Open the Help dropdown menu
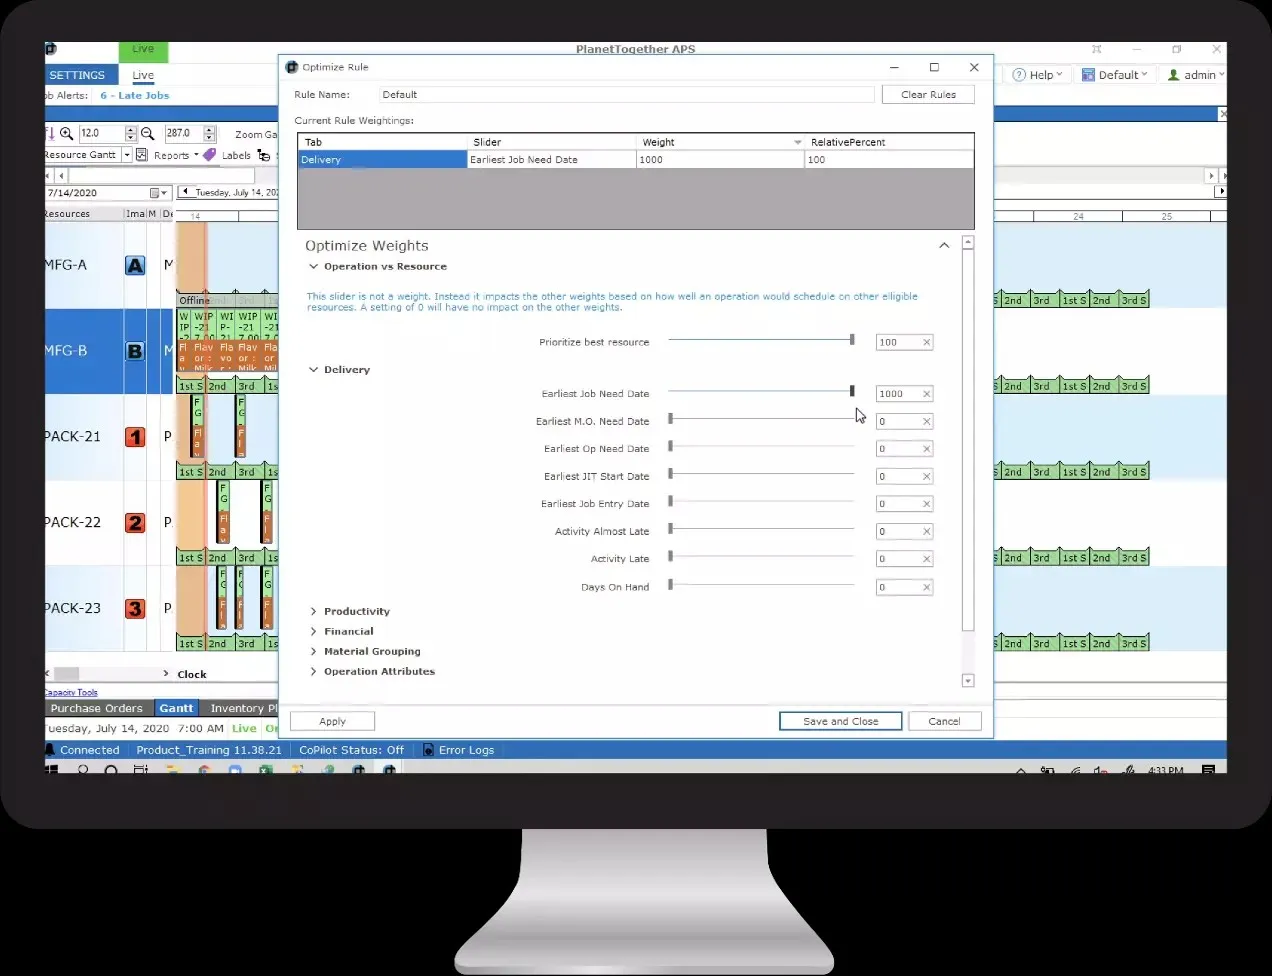The width and height of the screenshot is (1272, 976). click(x=1039, y=75)
